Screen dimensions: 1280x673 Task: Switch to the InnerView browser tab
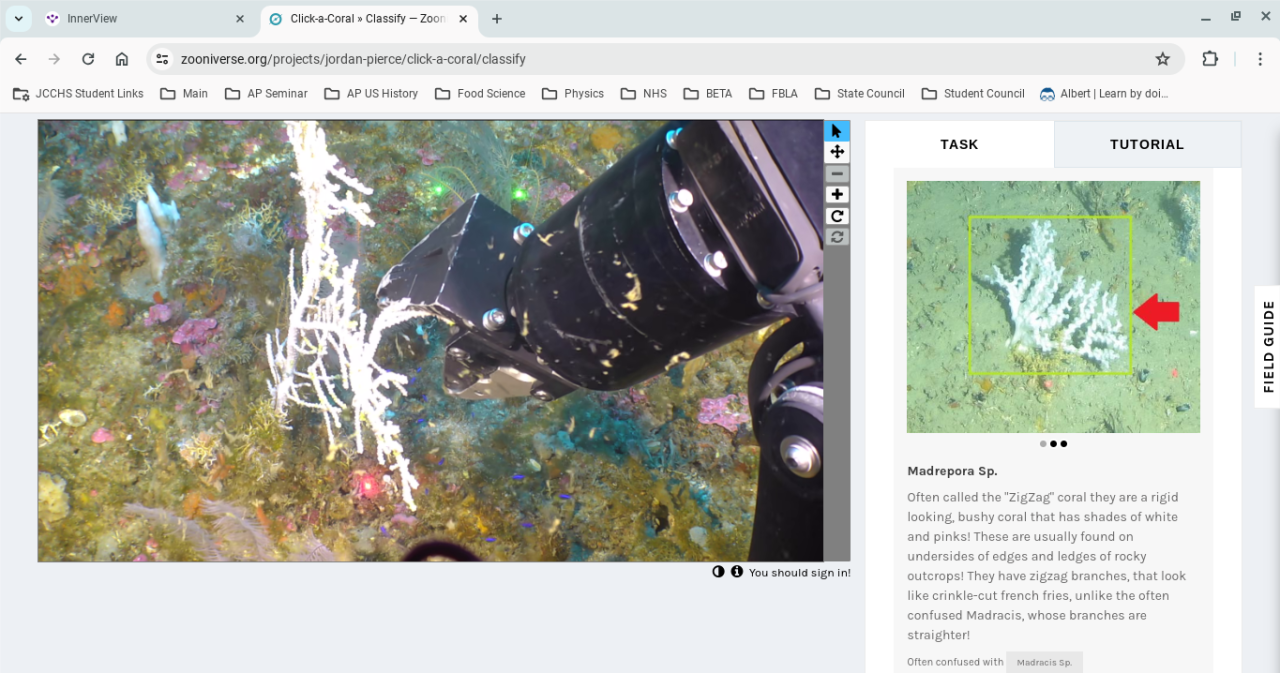tap(146, 19)
